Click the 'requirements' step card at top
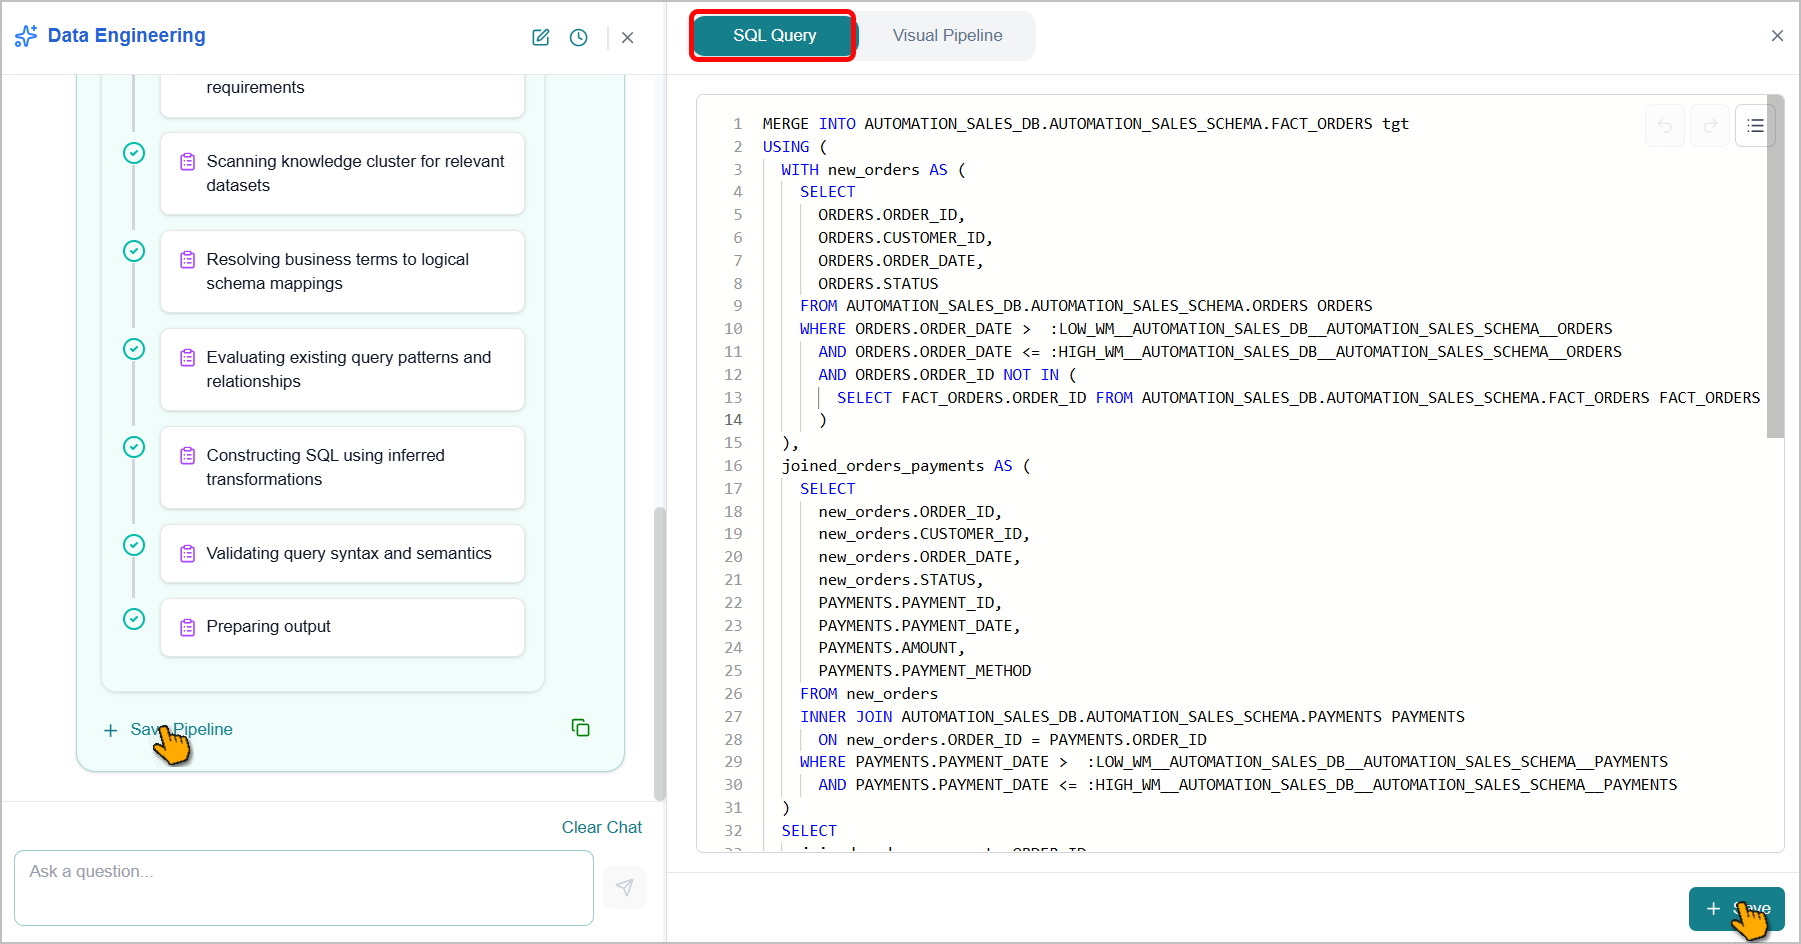1801x944 pixels. point(342,94)
